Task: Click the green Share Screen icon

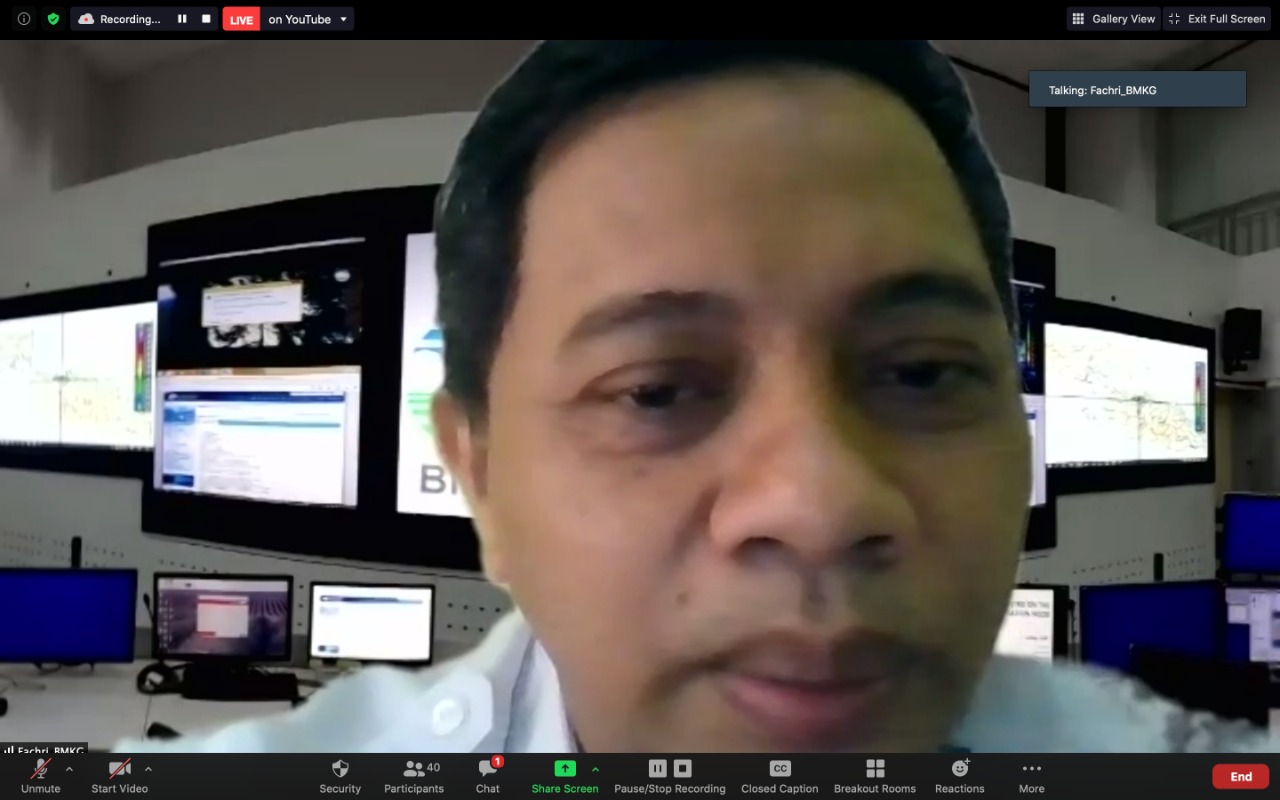Action: pos(565,768)
